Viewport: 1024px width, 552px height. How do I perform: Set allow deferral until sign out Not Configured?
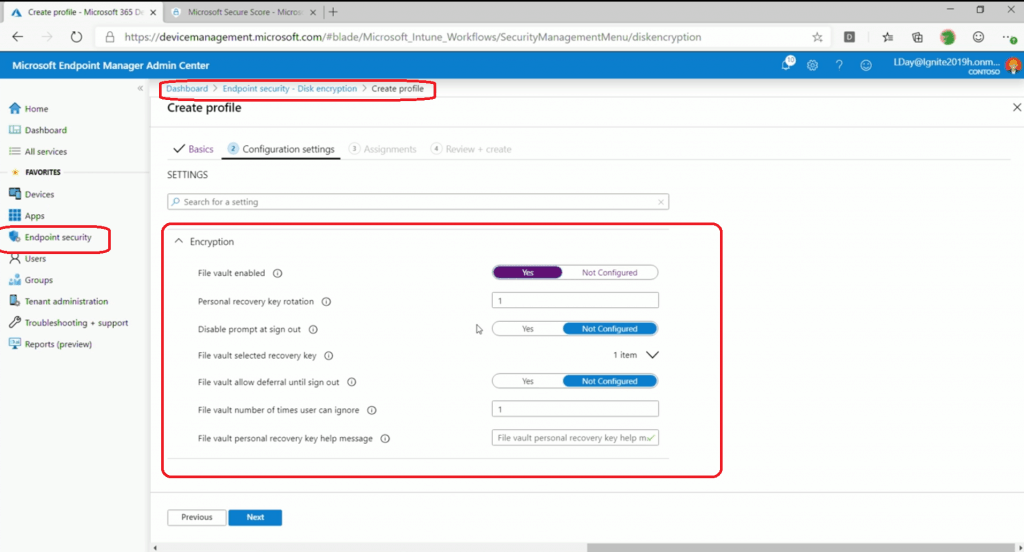click(x=609, y=381)
